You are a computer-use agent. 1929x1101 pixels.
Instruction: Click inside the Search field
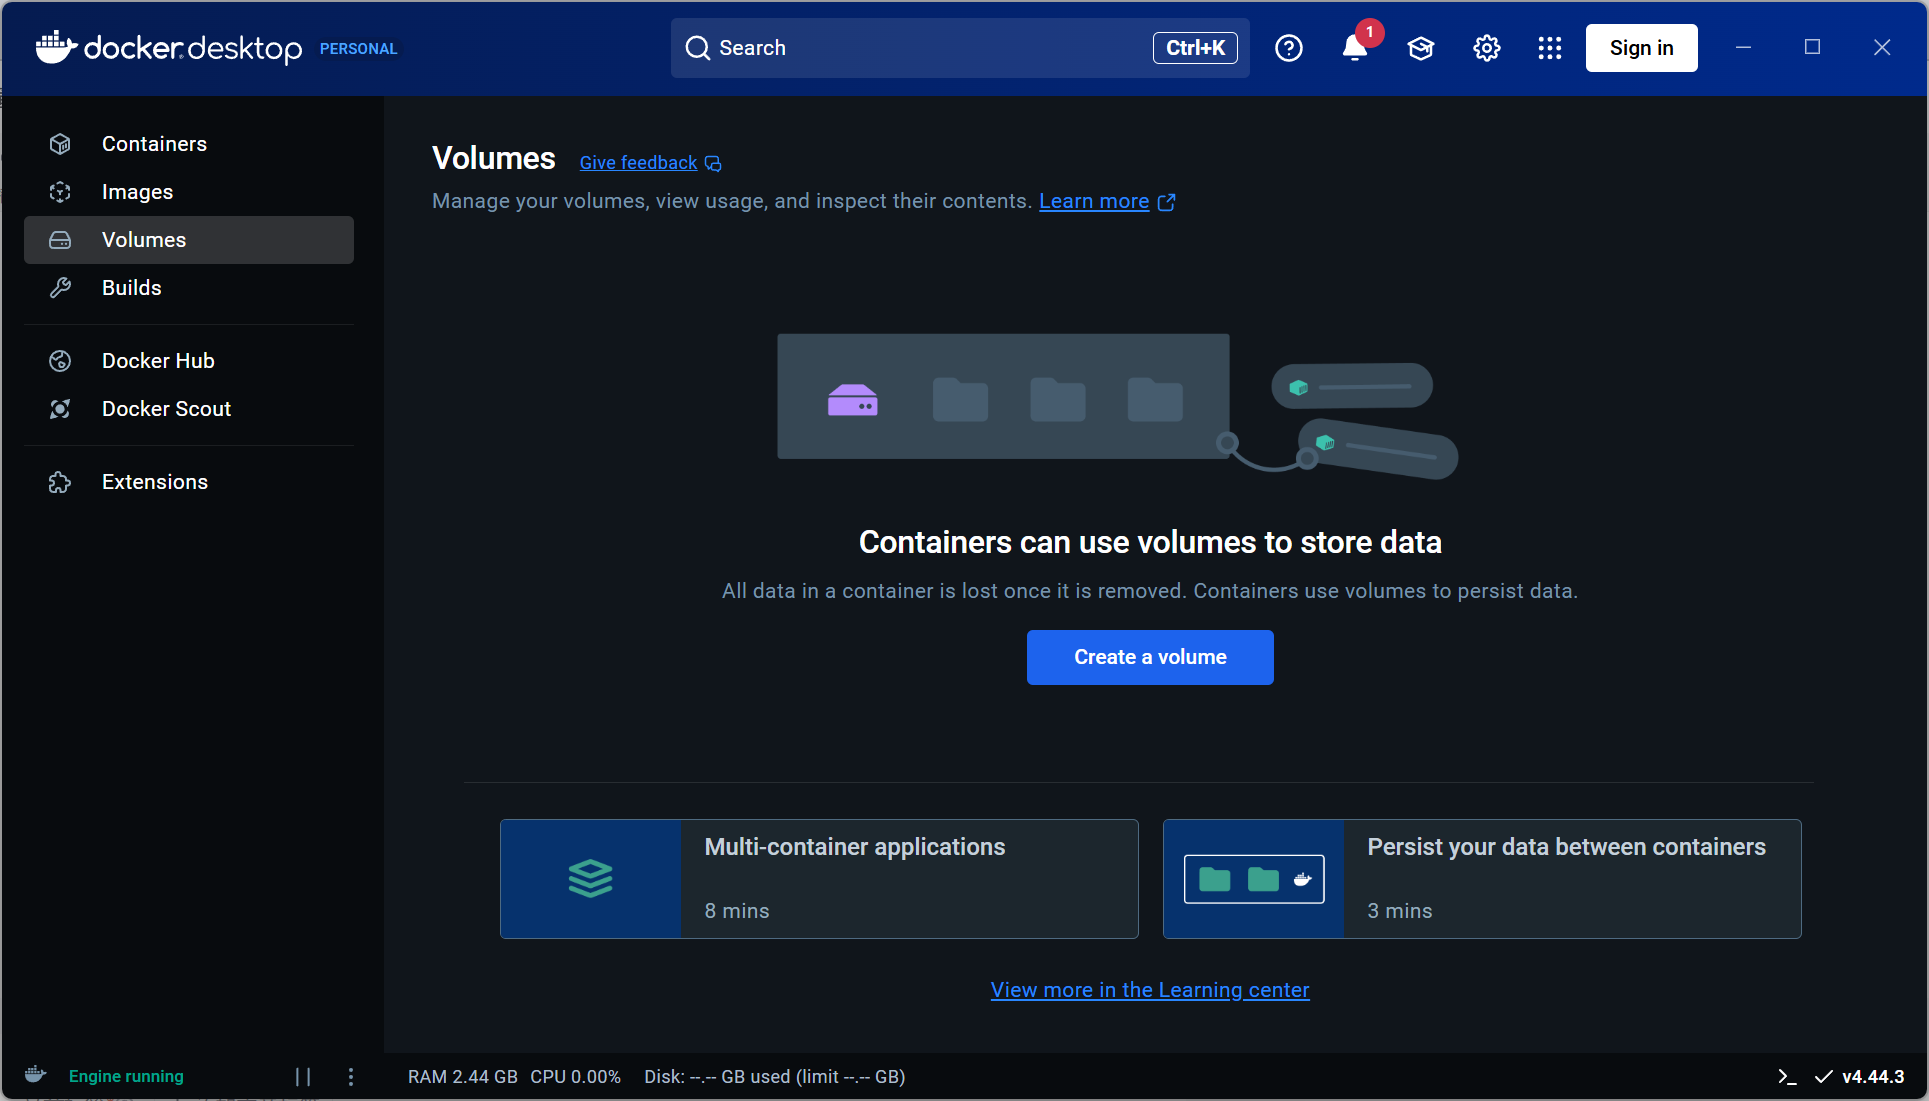tap(960, 48)
